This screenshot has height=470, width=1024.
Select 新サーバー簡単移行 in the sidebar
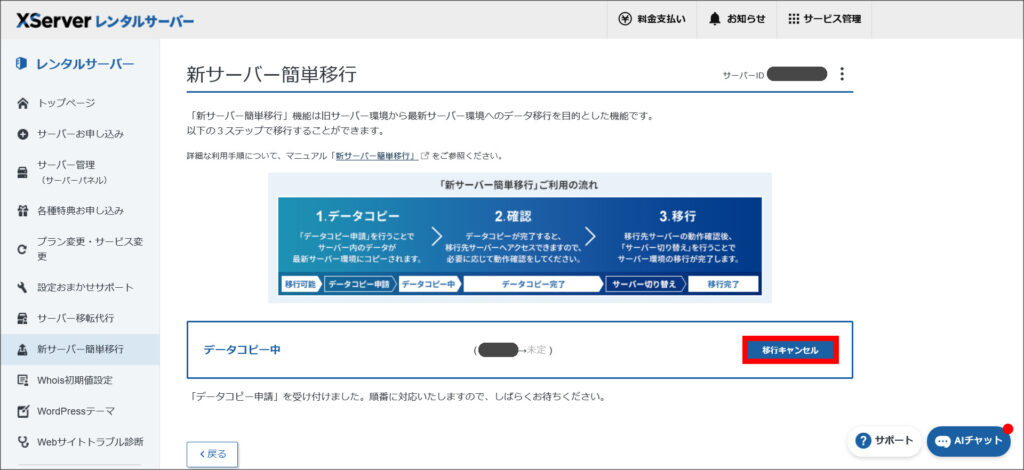tap(80, 349)
